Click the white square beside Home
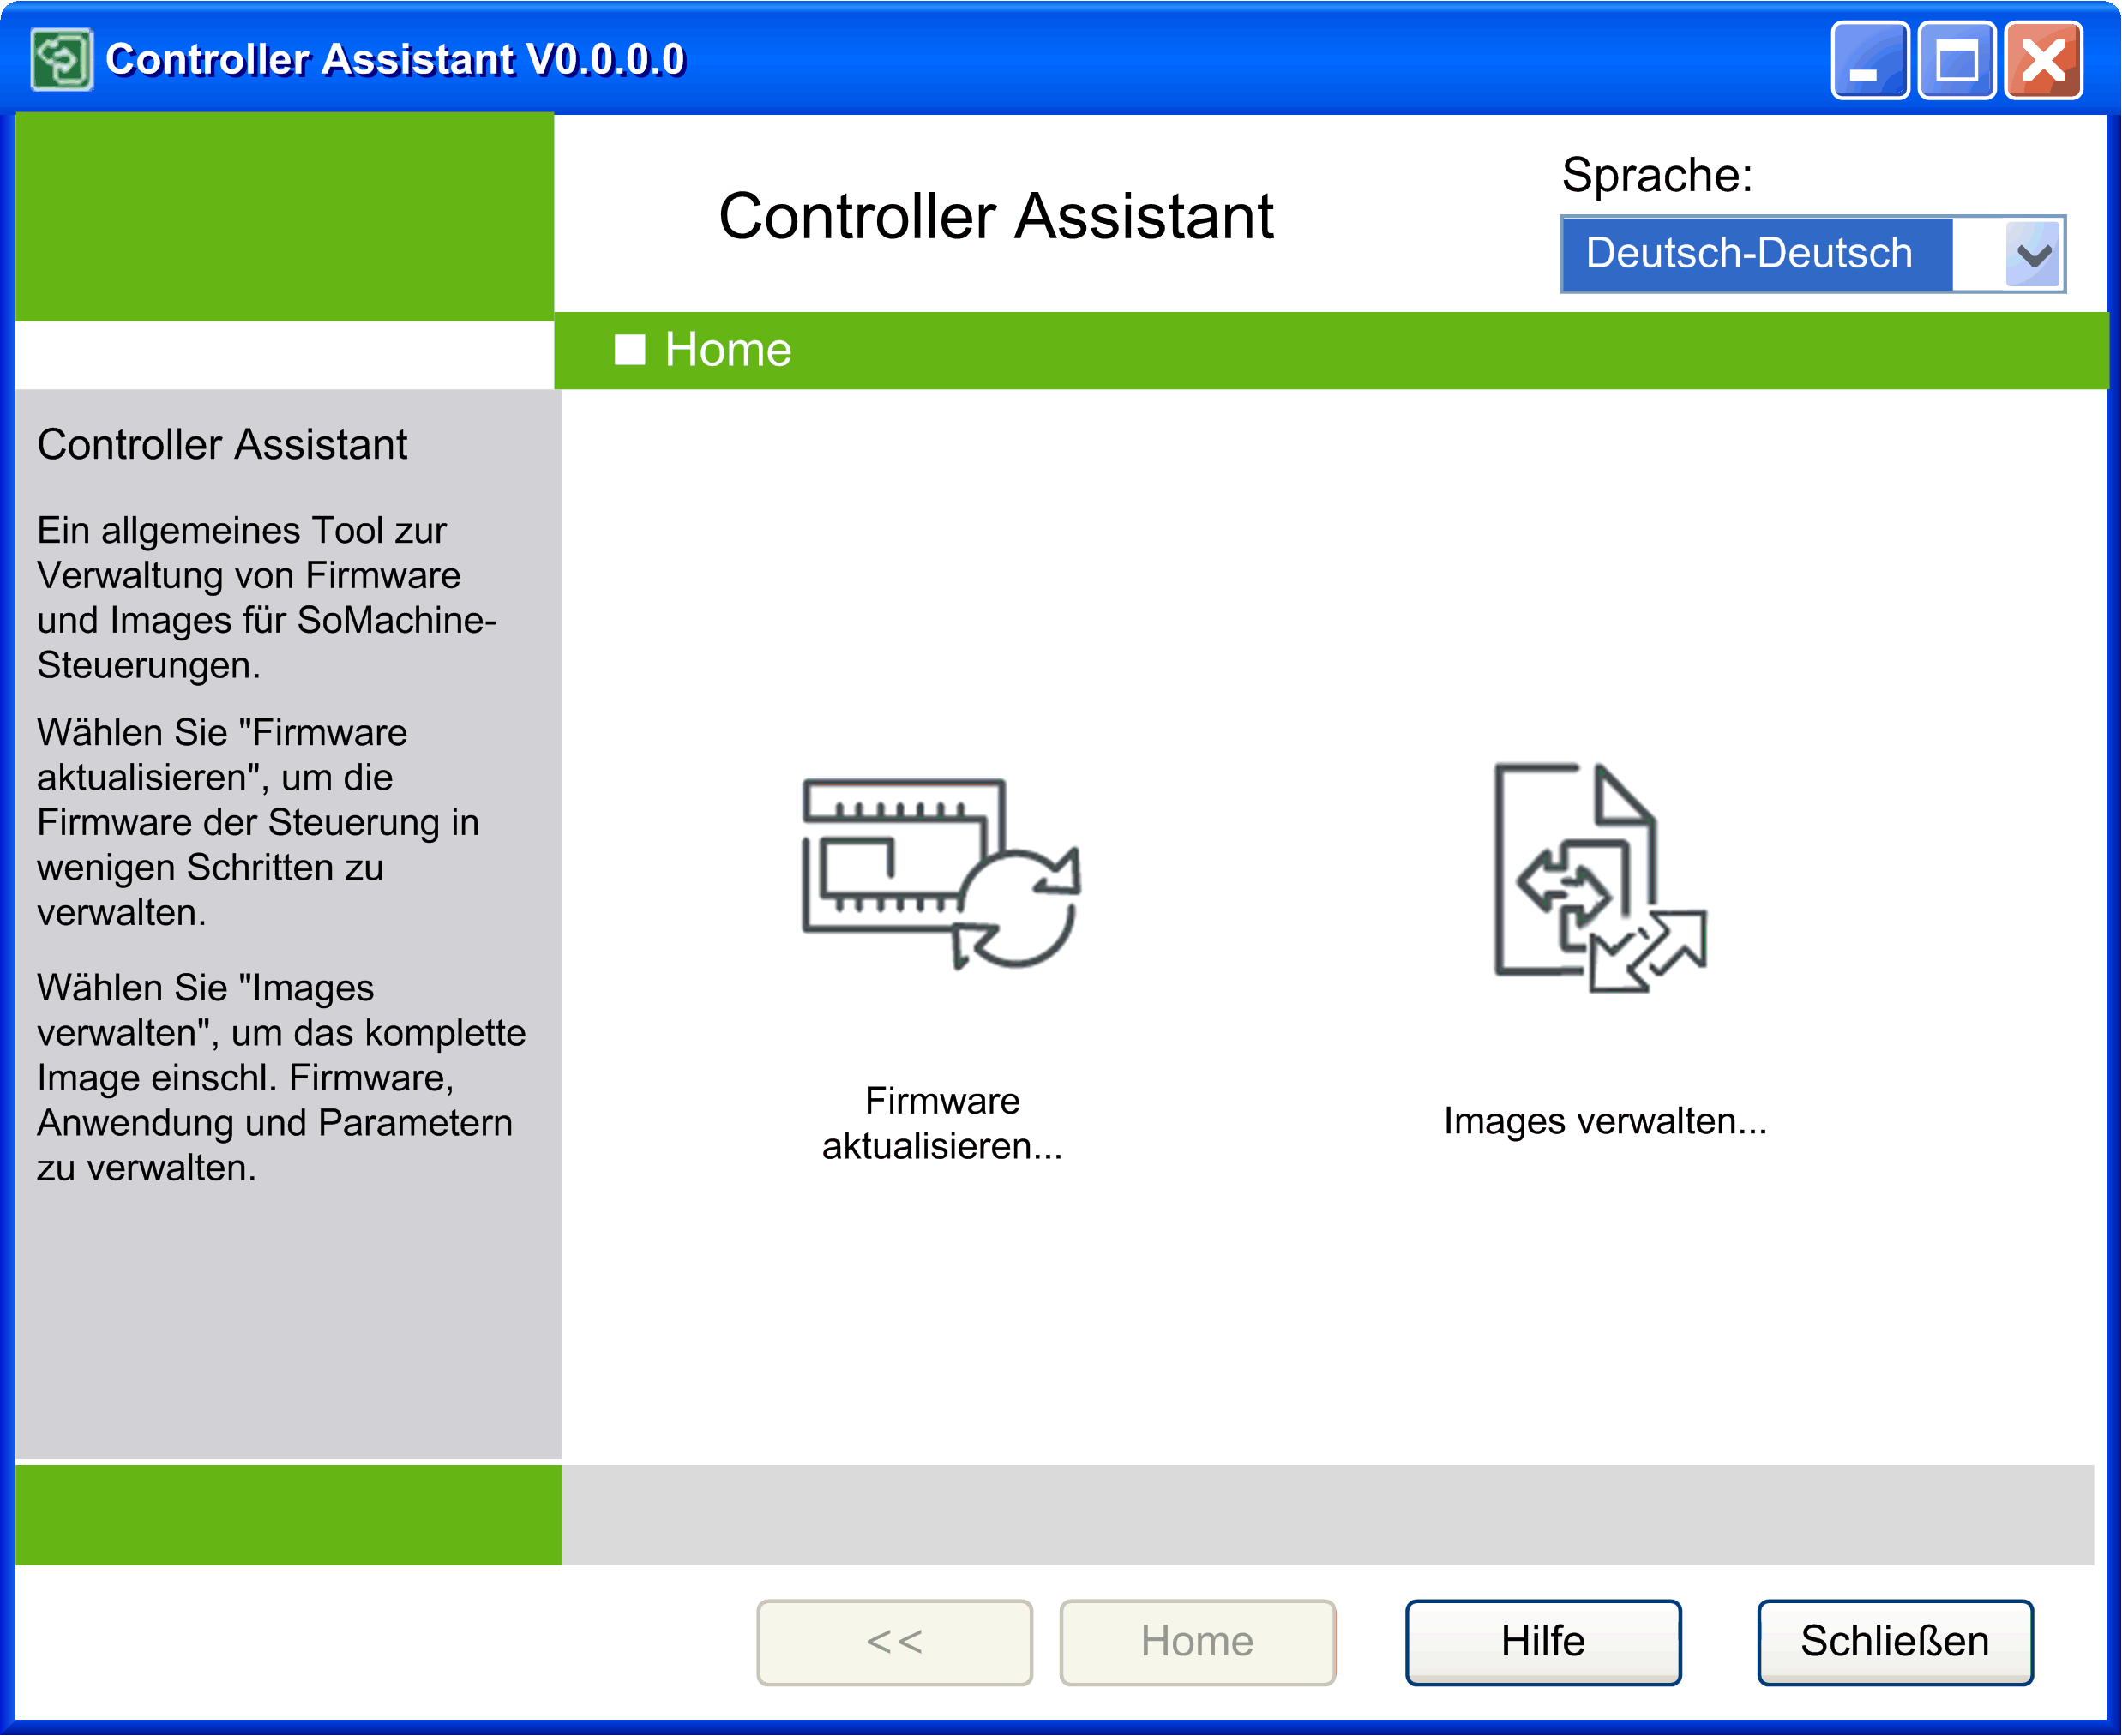Viewport: 2122px width, 1736px height. [x=629, y=350]
